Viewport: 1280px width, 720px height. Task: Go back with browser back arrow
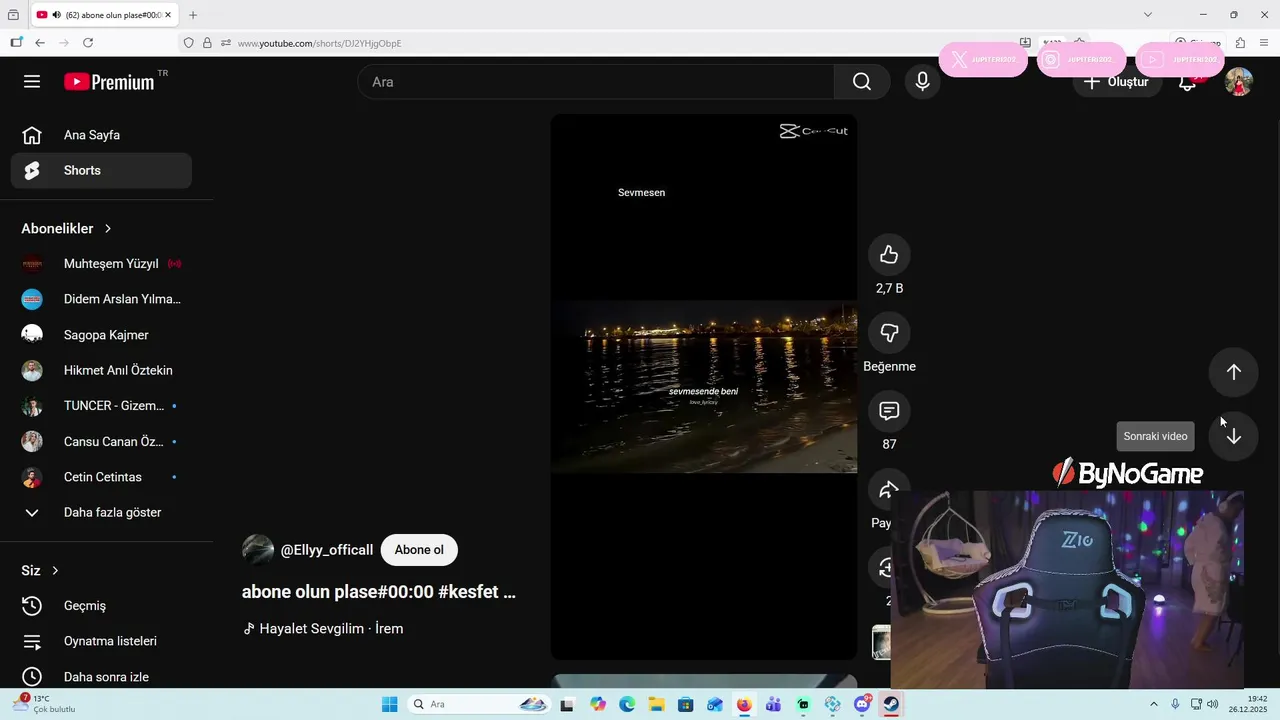pyautogui.click(x=40, y=43)
